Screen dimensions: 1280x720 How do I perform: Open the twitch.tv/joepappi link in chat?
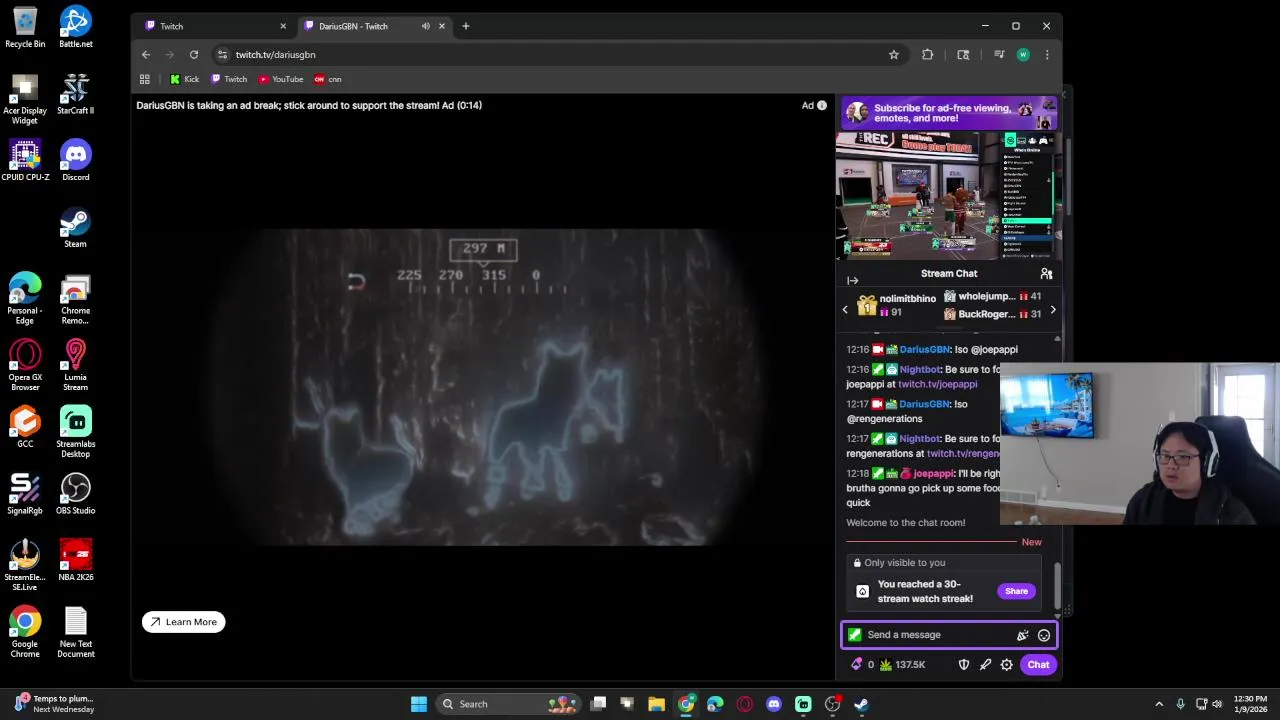pos(938,384)
